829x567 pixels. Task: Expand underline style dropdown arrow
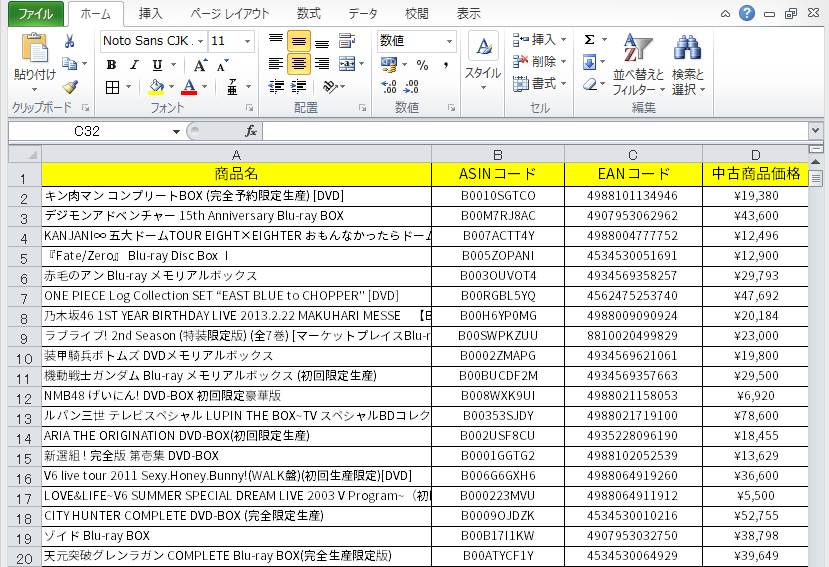pos(173,65)
